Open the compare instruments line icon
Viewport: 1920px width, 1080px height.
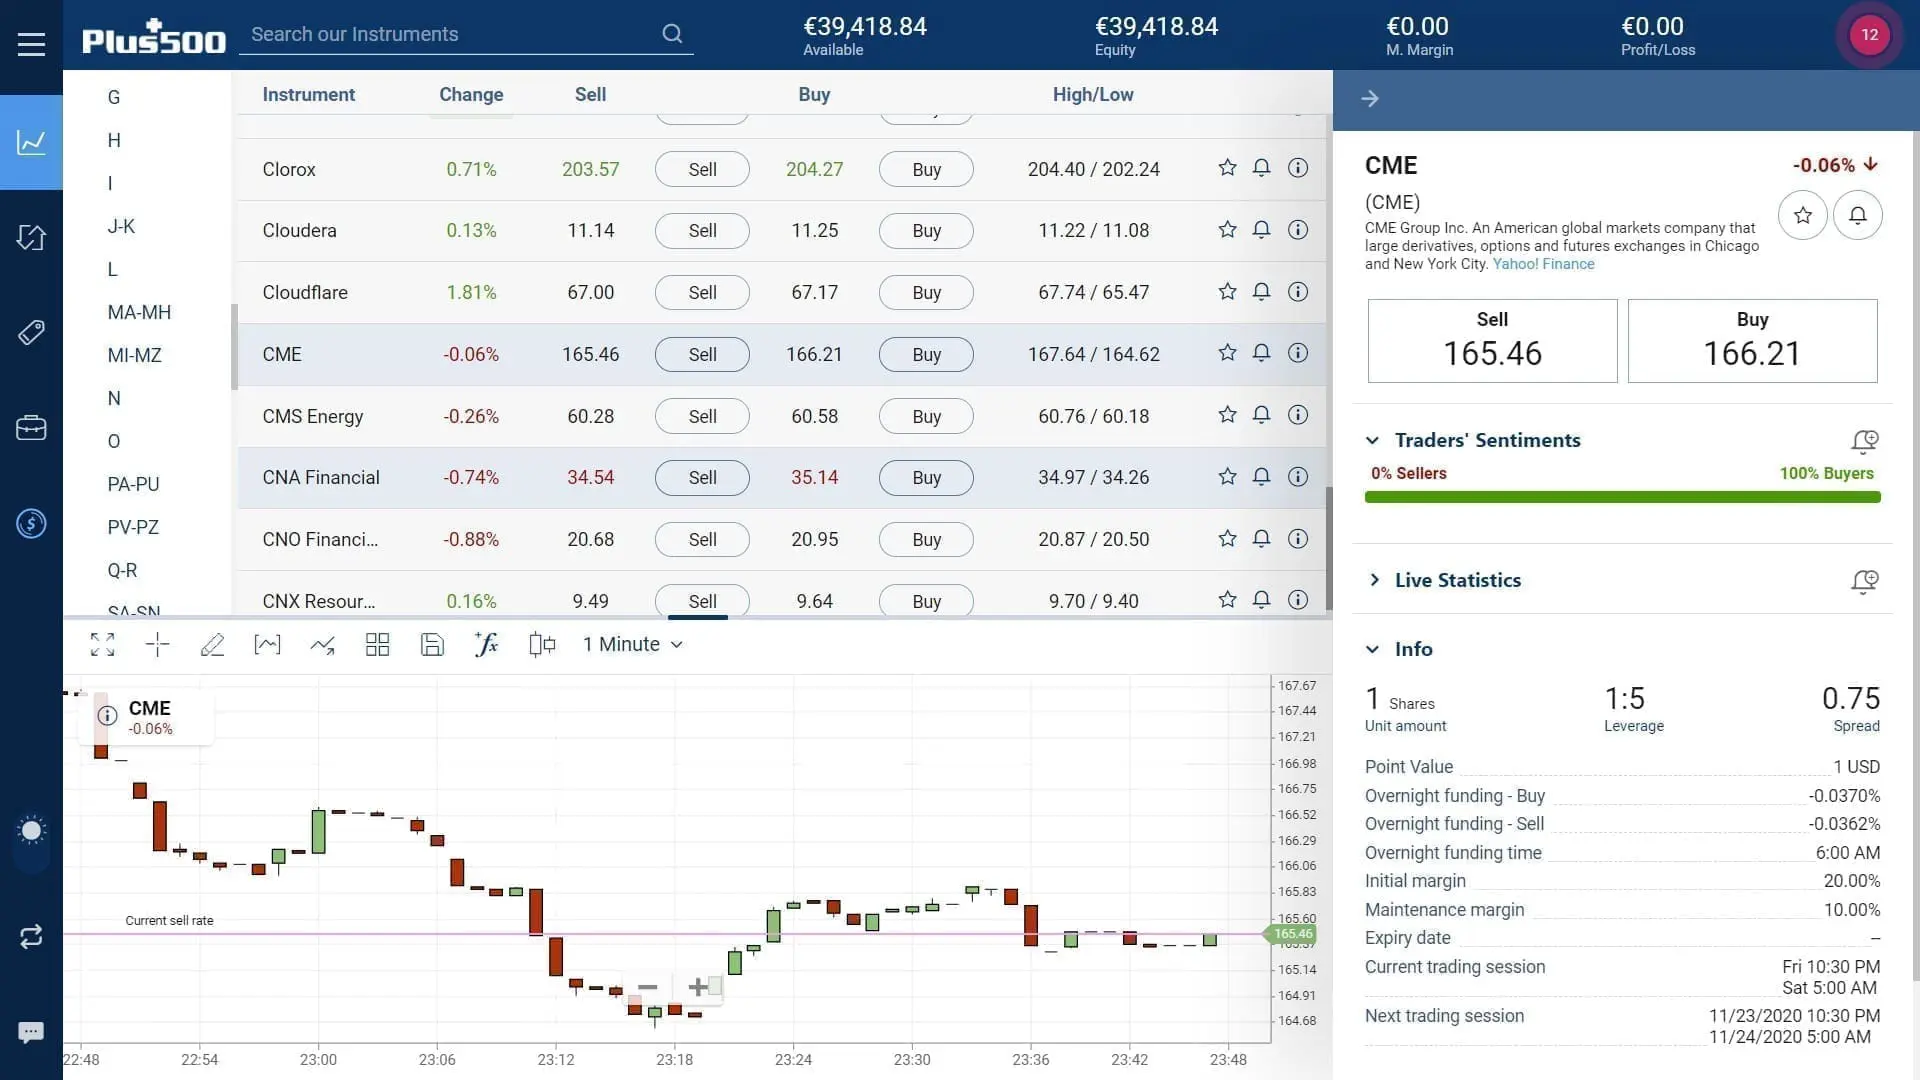(x=322, y=645)
